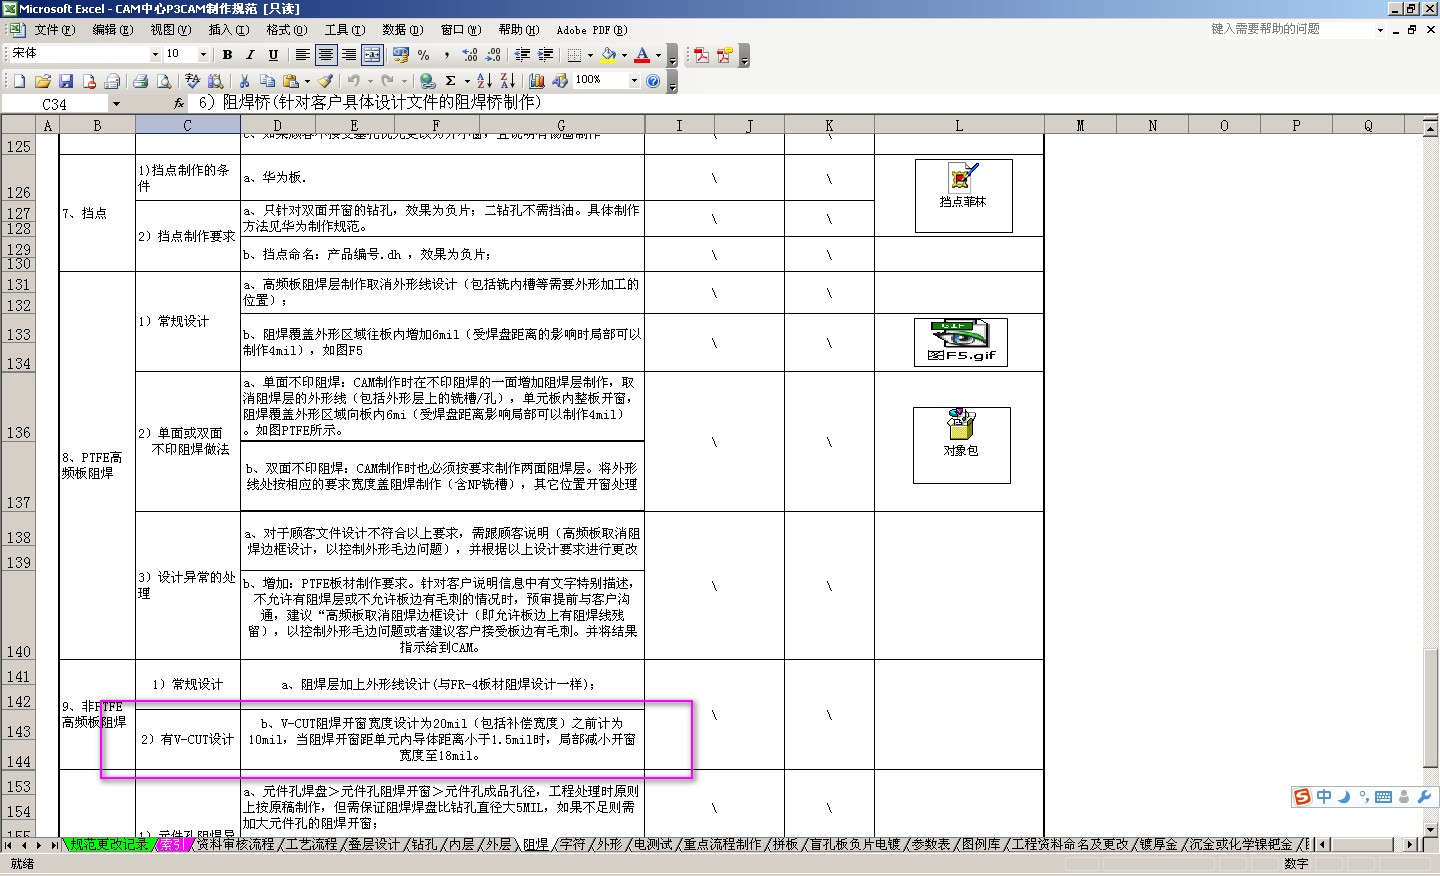Decrease decimal places
Image resolution: width=1440 pixels, height=876 pixels.
[493, 55]
